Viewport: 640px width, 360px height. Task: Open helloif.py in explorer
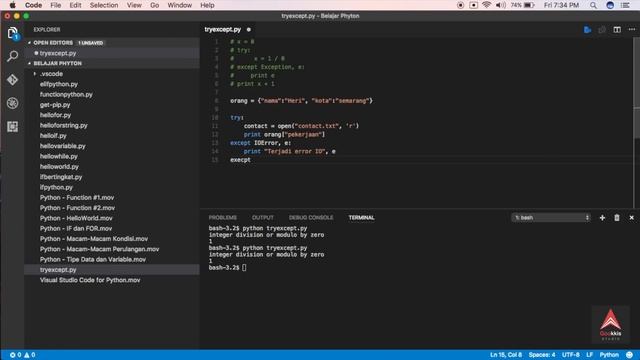click(x=53, y=136)
